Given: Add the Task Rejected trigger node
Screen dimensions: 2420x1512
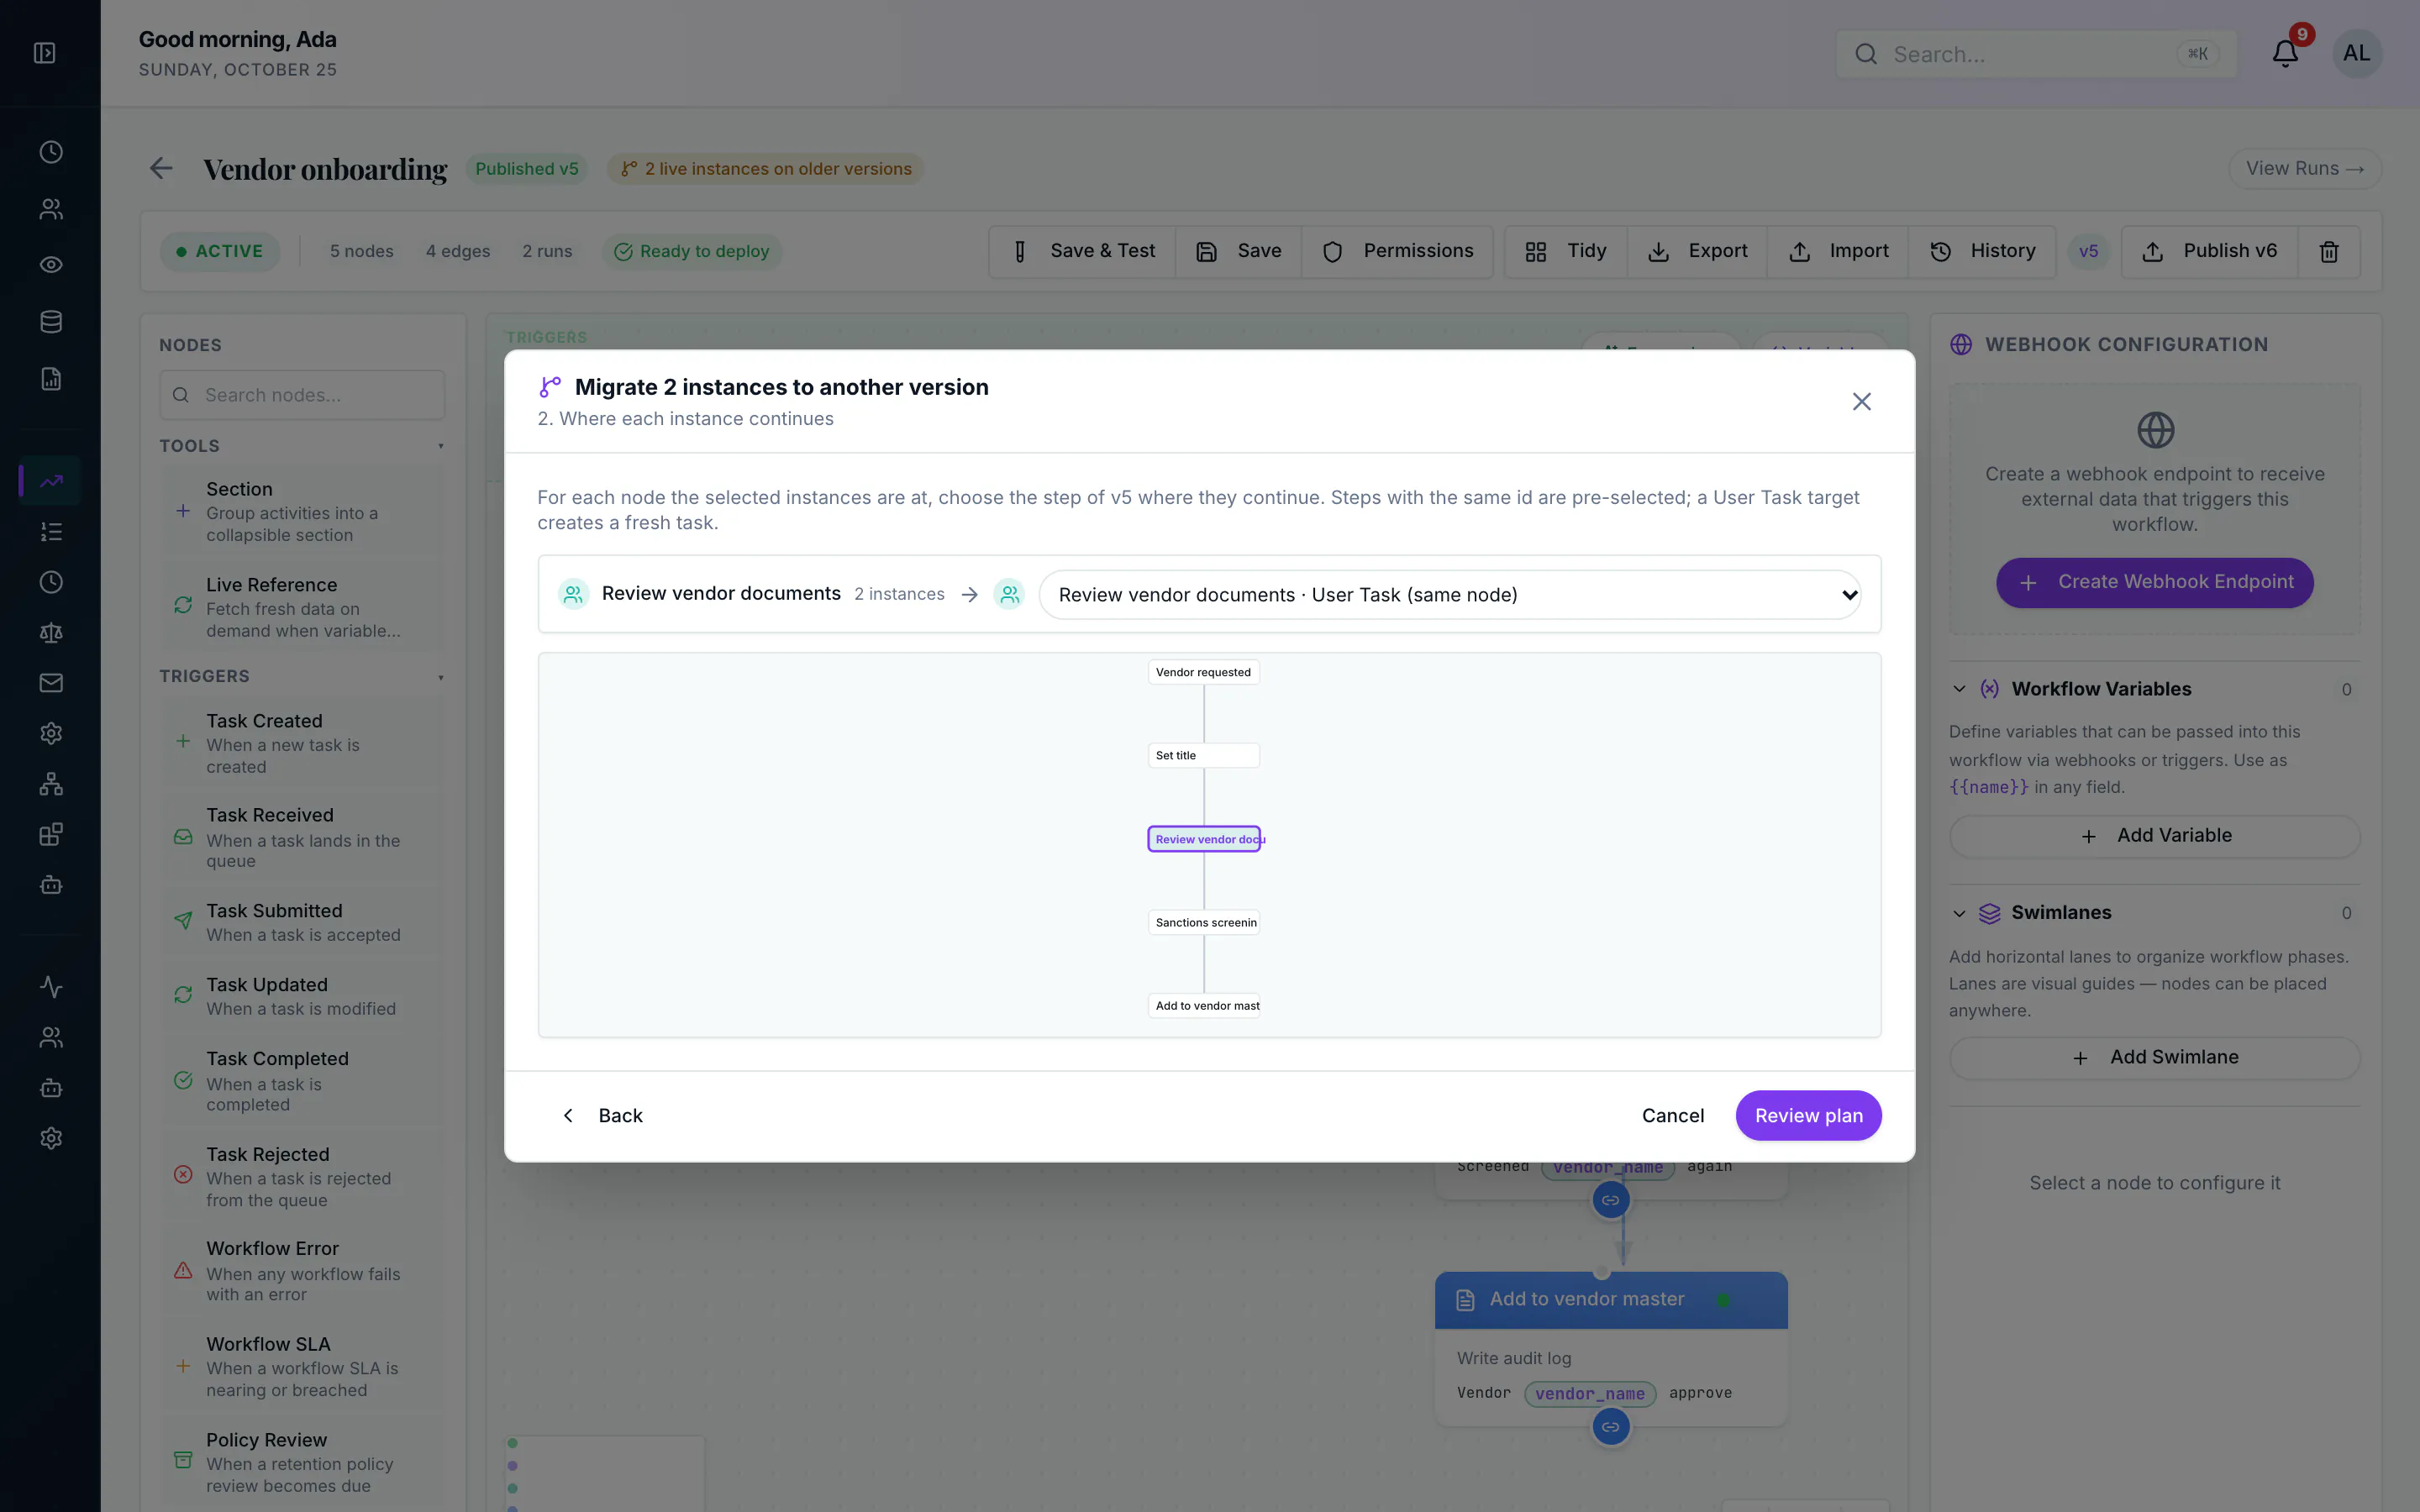Looking at the screenshot, I should click(302, 1176).
